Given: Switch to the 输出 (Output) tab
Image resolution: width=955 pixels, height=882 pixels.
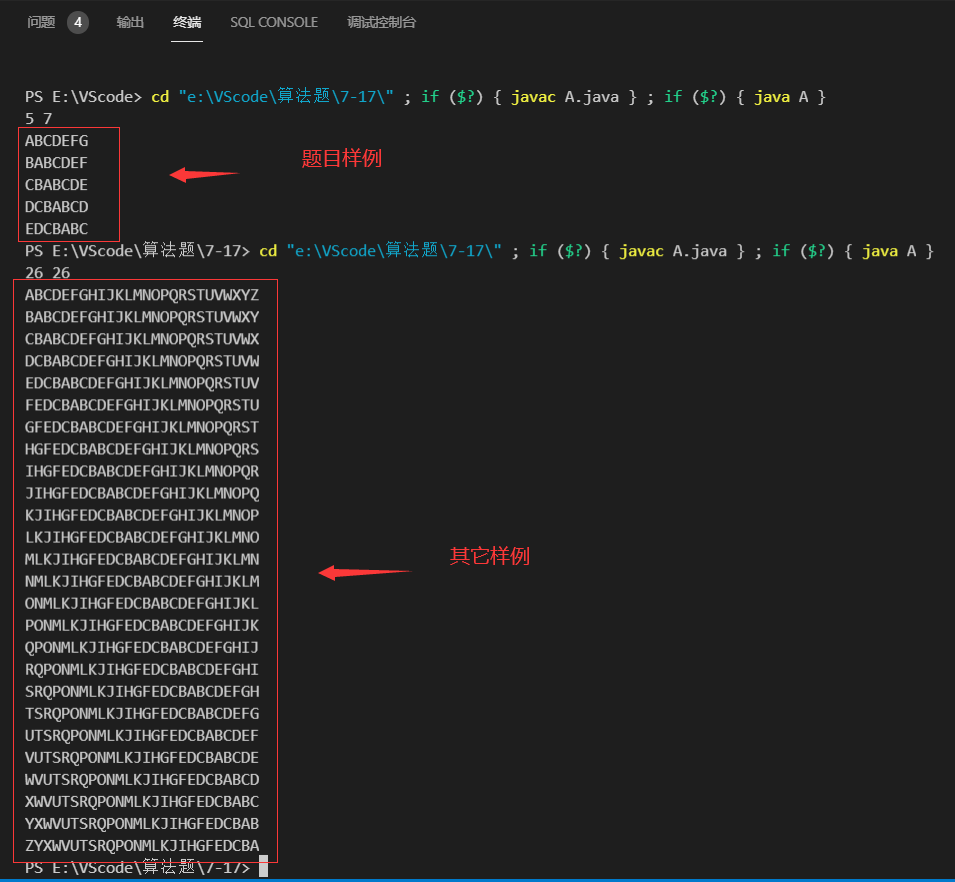Looking at the screenshot, I should [x=130, y=23].
